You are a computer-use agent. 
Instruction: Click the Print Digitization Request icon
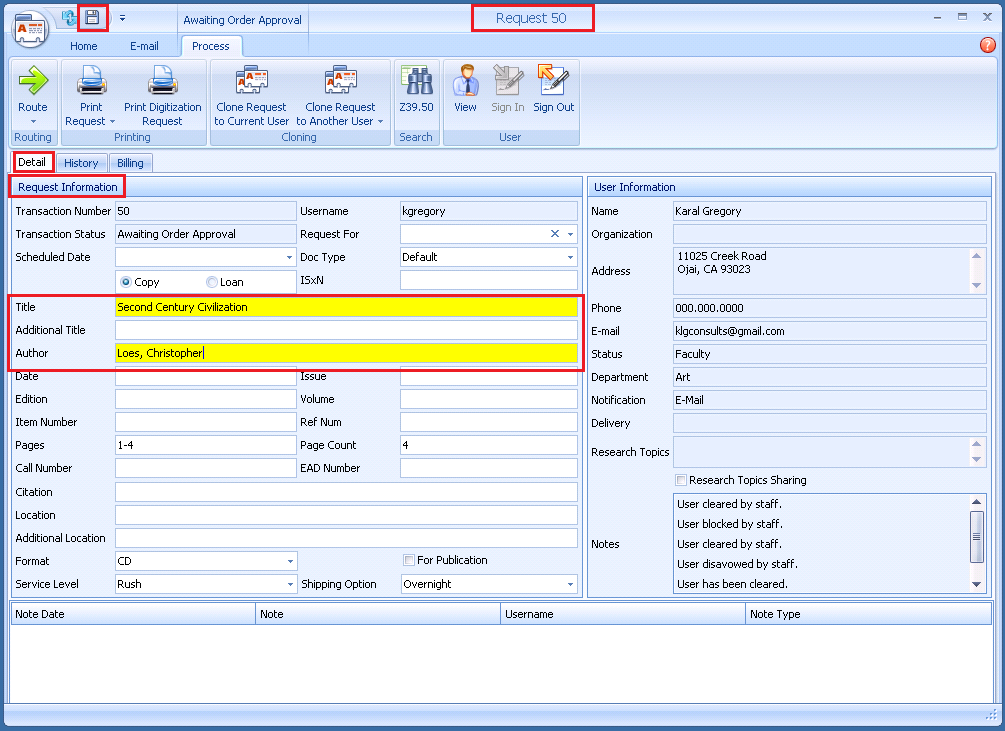click(x=162, y=81)
